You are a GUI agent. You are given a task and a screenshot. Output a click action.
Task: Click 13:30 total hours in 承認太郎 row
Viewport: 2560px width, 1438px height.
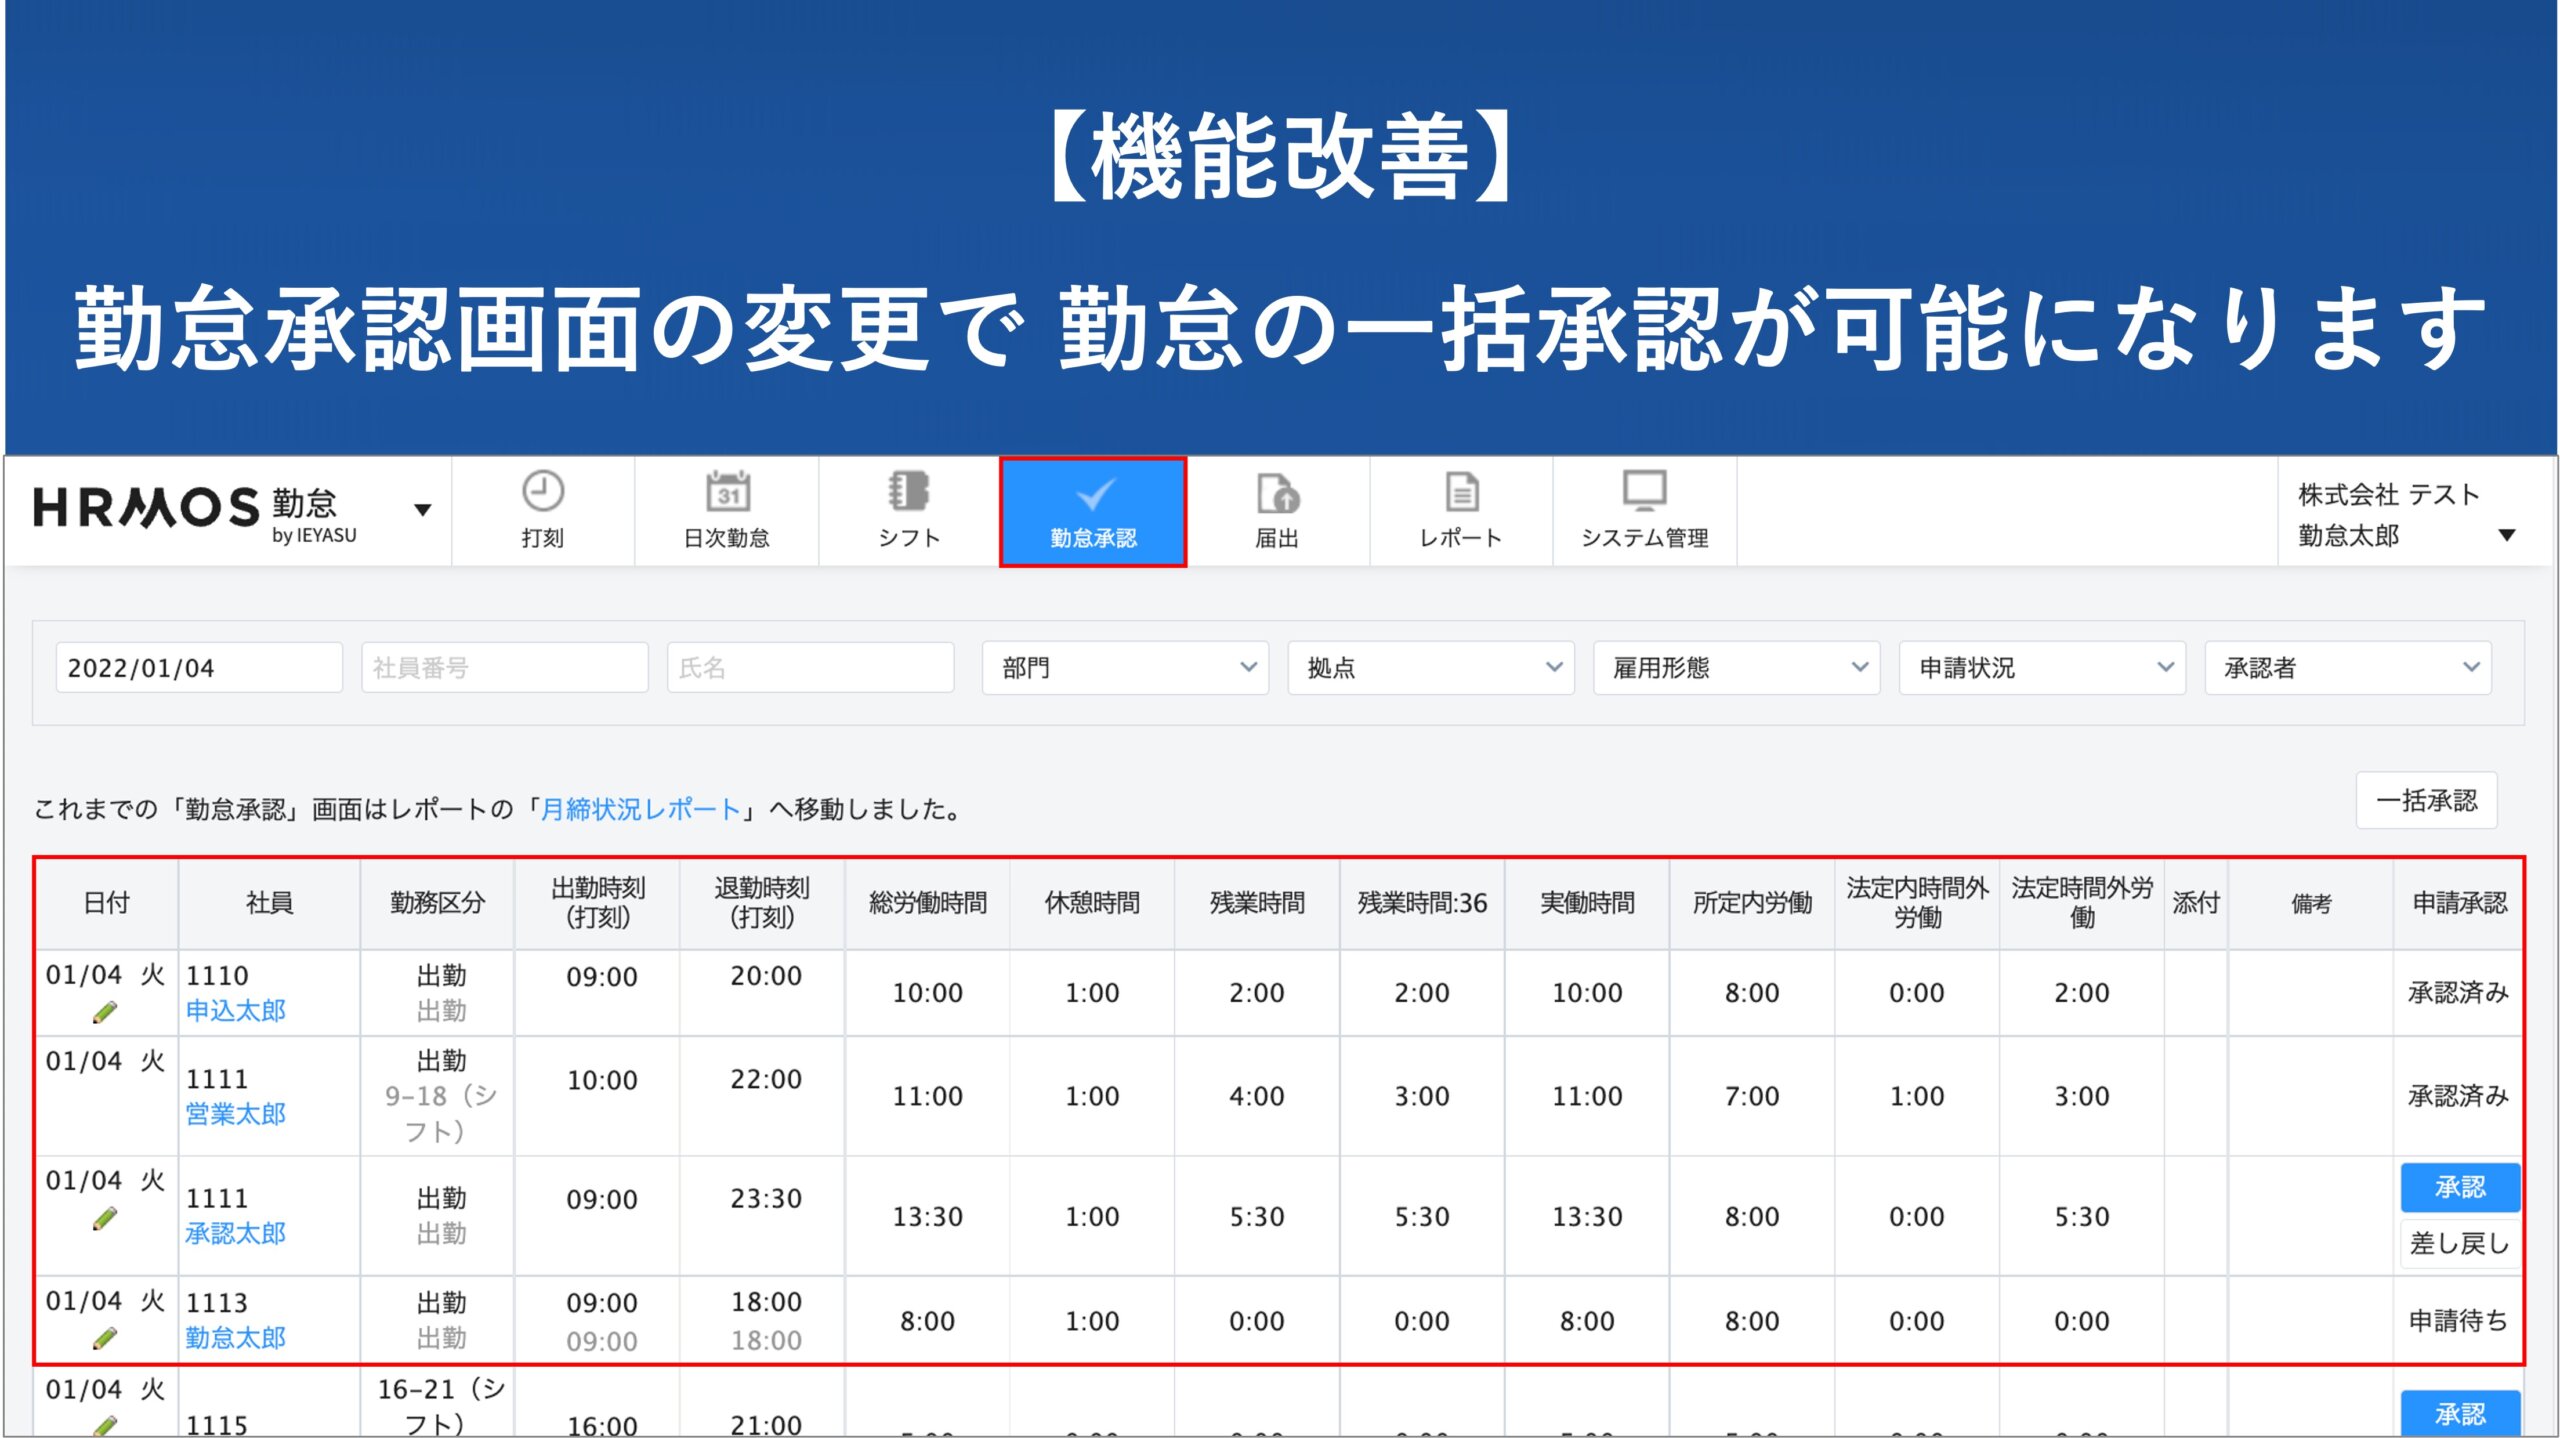[927, 1217]
